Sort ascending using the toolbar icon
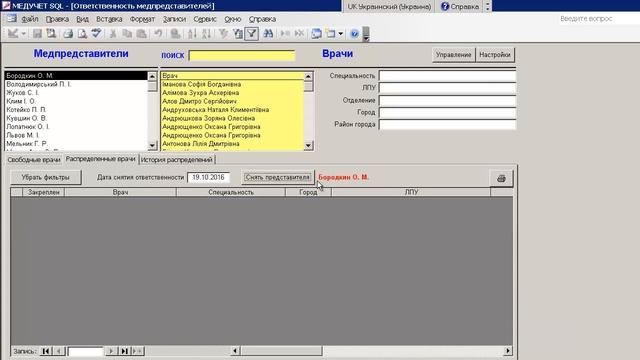Screen dimensions: 640x360 point(192,33)
